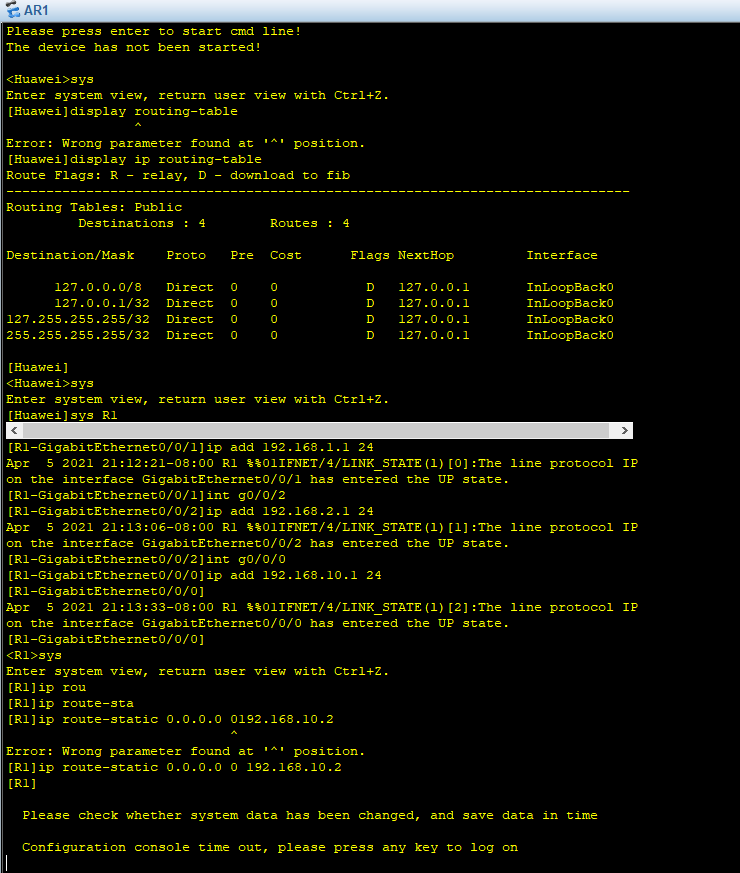Click the '[R1]ip route-sta' line
740x873 pixels.
[70, 703]
